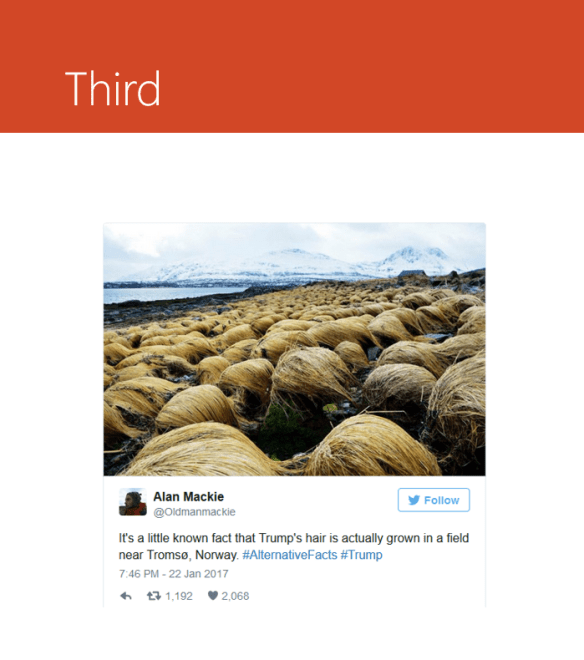
Task: Click the Alan Mackie display name
Action: 188,497
